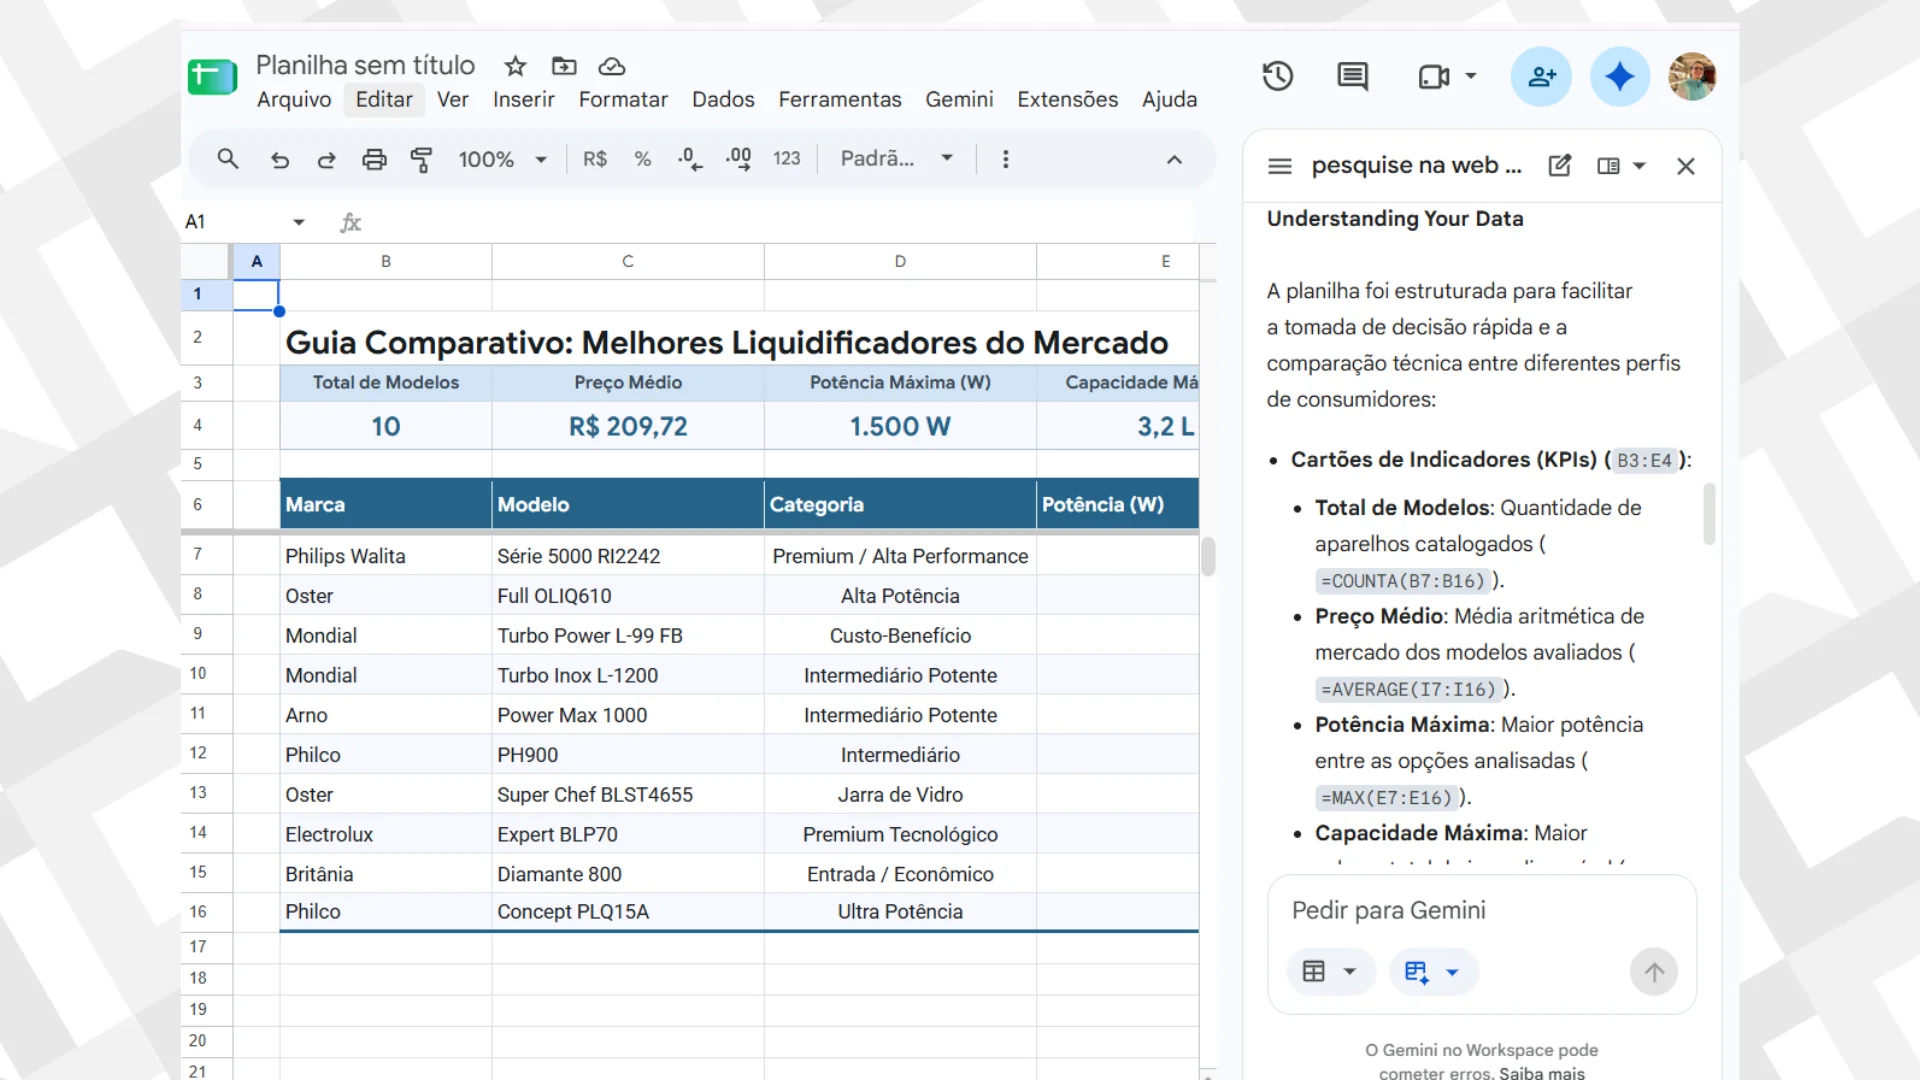
Task: Collapse the menus with the chevron up
Action: [1175, 160]
